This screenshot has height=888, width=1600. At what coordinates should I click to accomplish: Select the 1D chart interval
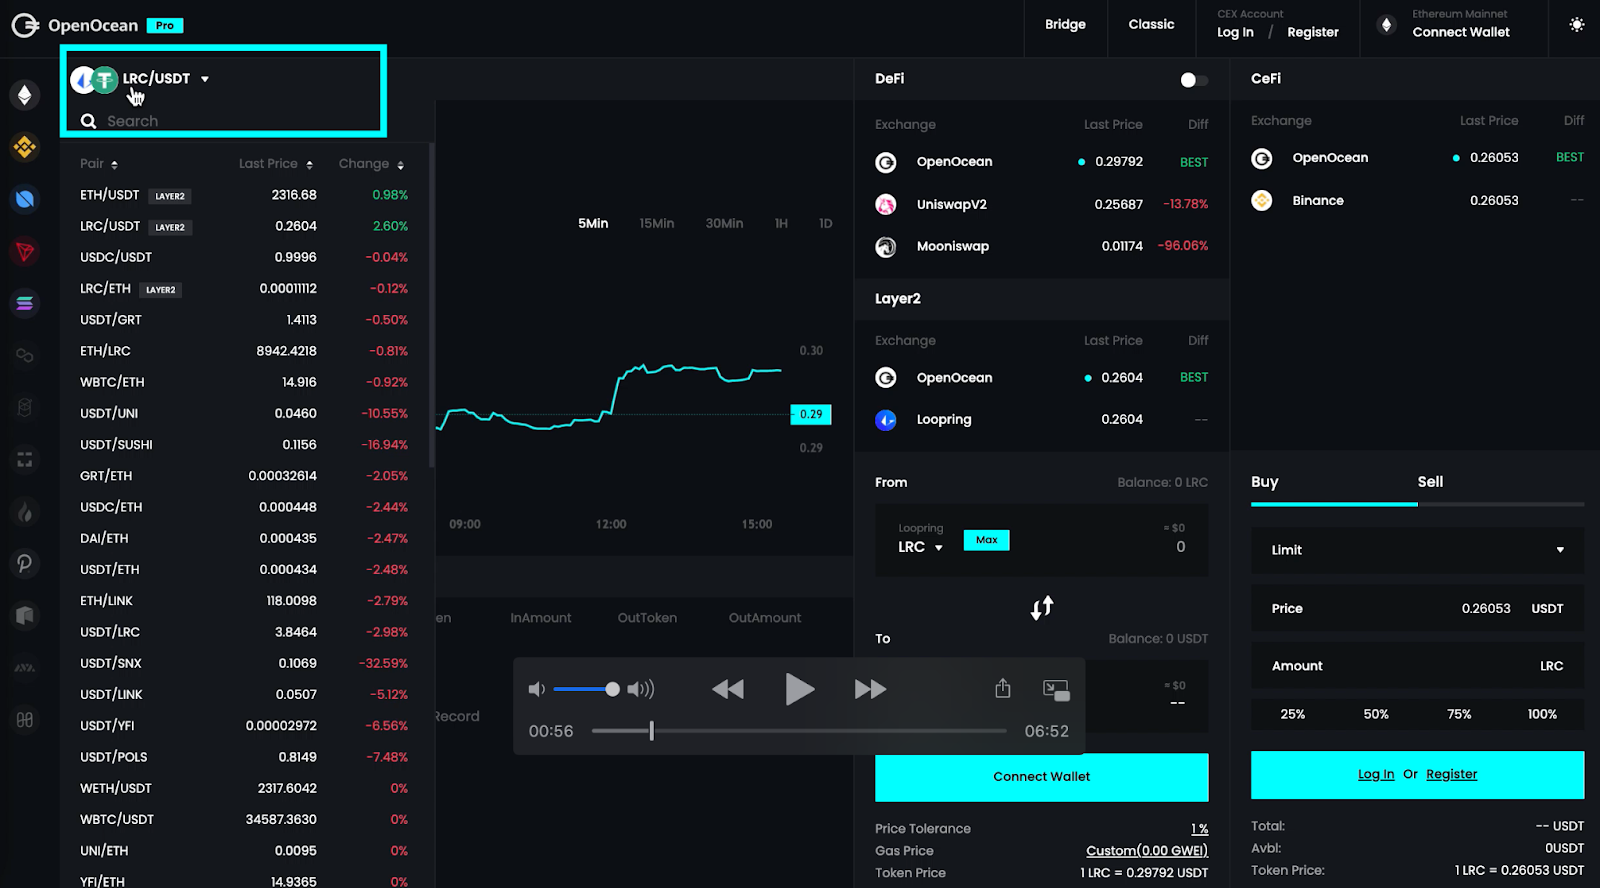tap(825, 223)
